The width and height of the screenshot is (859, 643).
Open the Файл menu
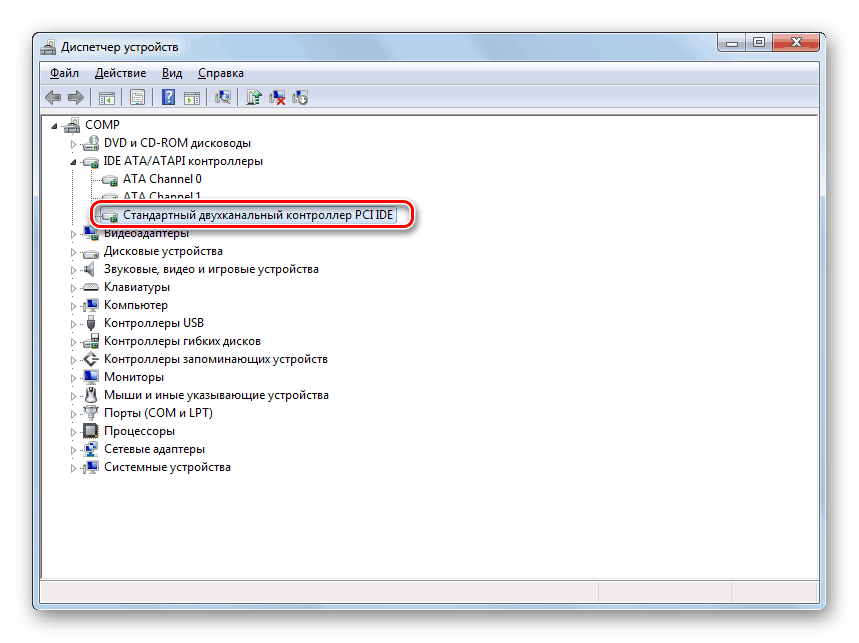63,72
